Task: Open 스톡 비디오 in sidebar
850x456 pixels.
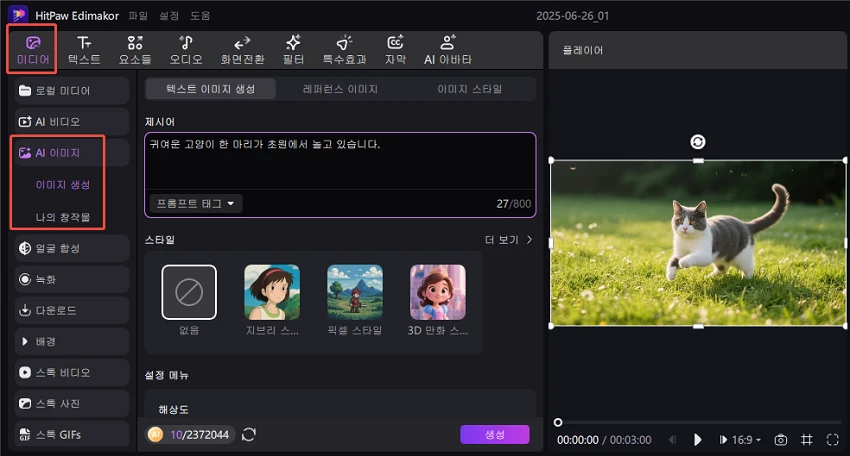Action: [72, 372]
